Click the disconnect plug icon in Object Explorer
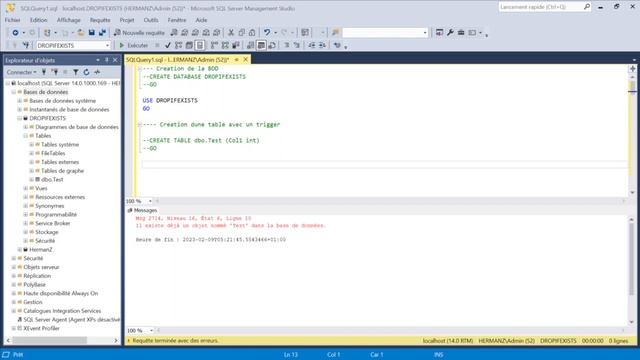 point(55,72)
